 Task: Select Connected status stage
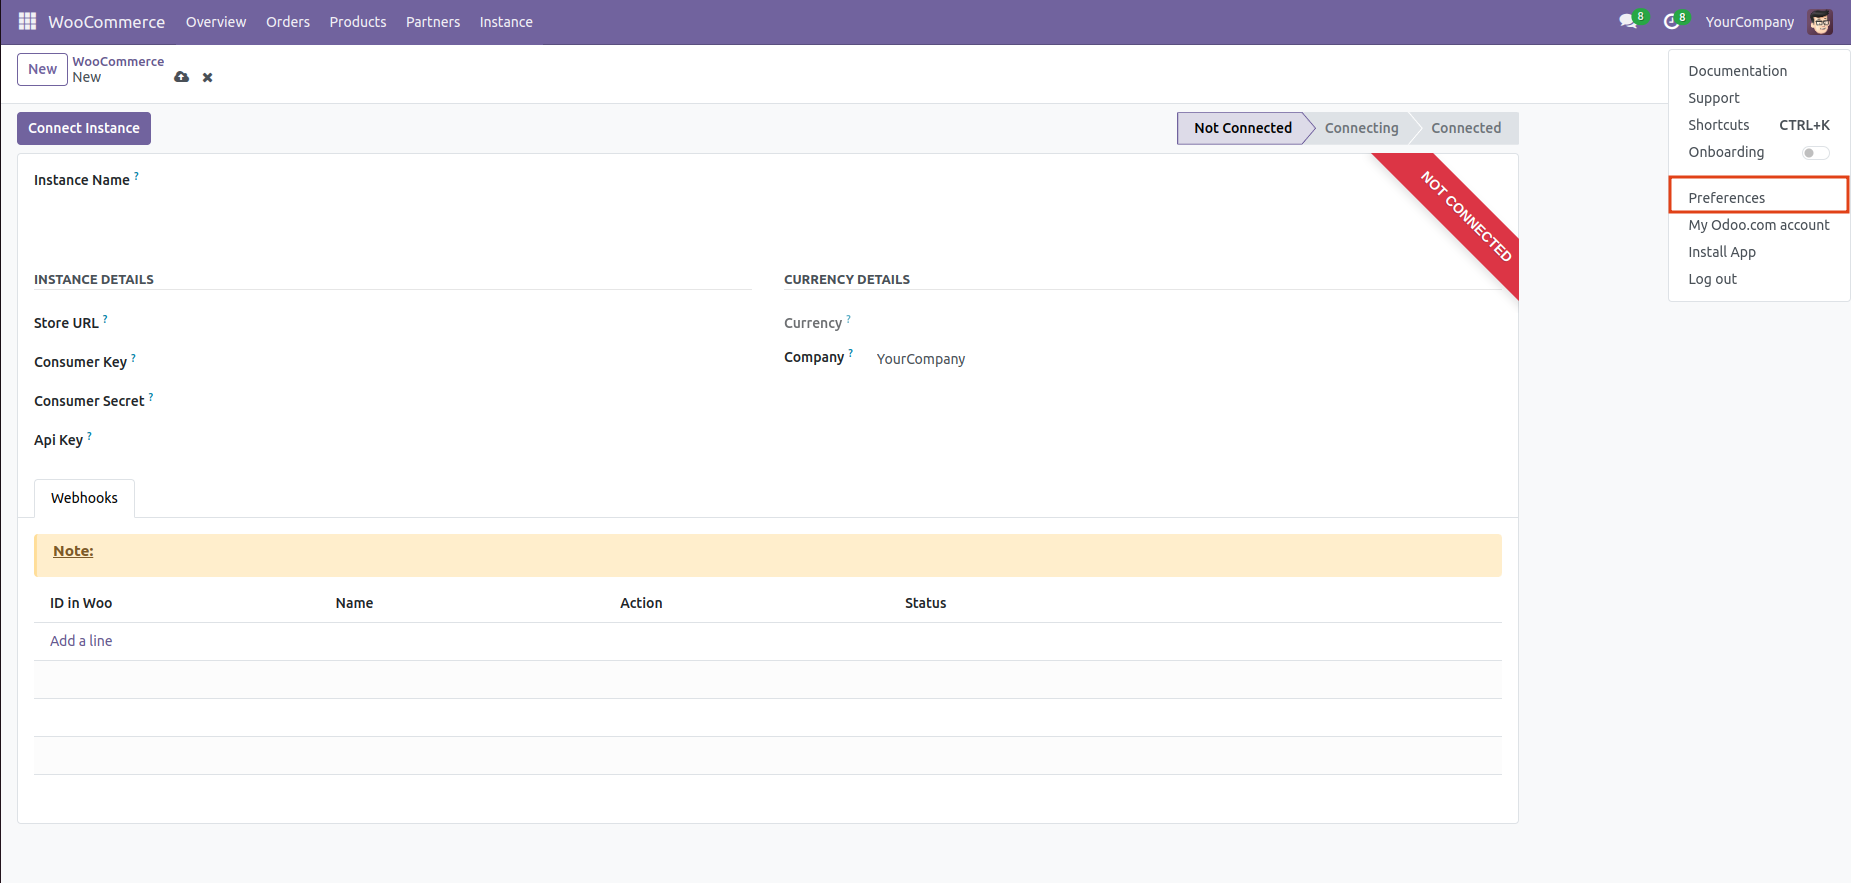click(1466, 128)
